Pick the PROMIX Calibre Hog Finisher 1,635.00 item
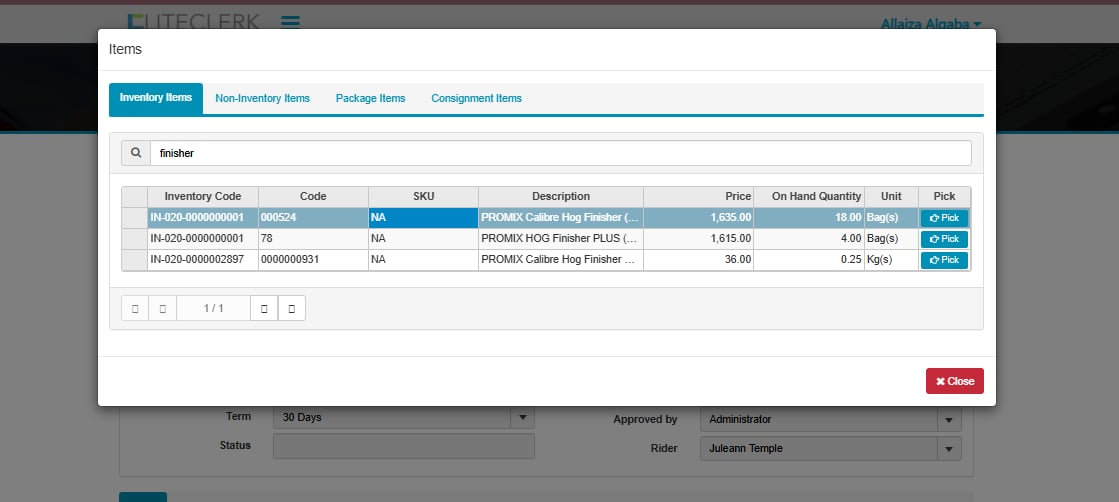 coord(944,219)
